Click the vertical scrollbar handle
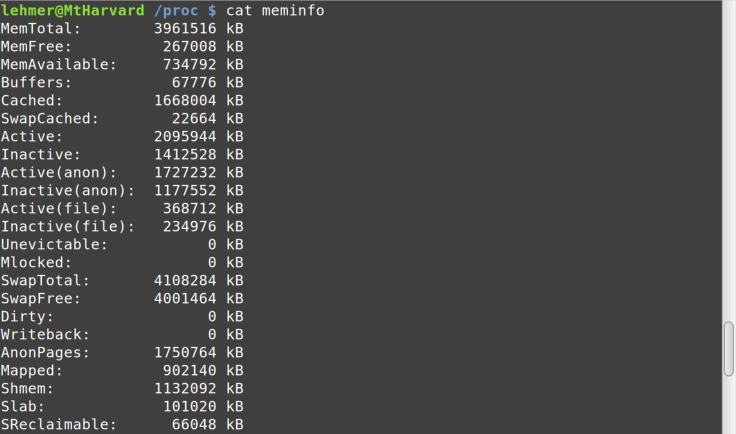 point(728,349)
